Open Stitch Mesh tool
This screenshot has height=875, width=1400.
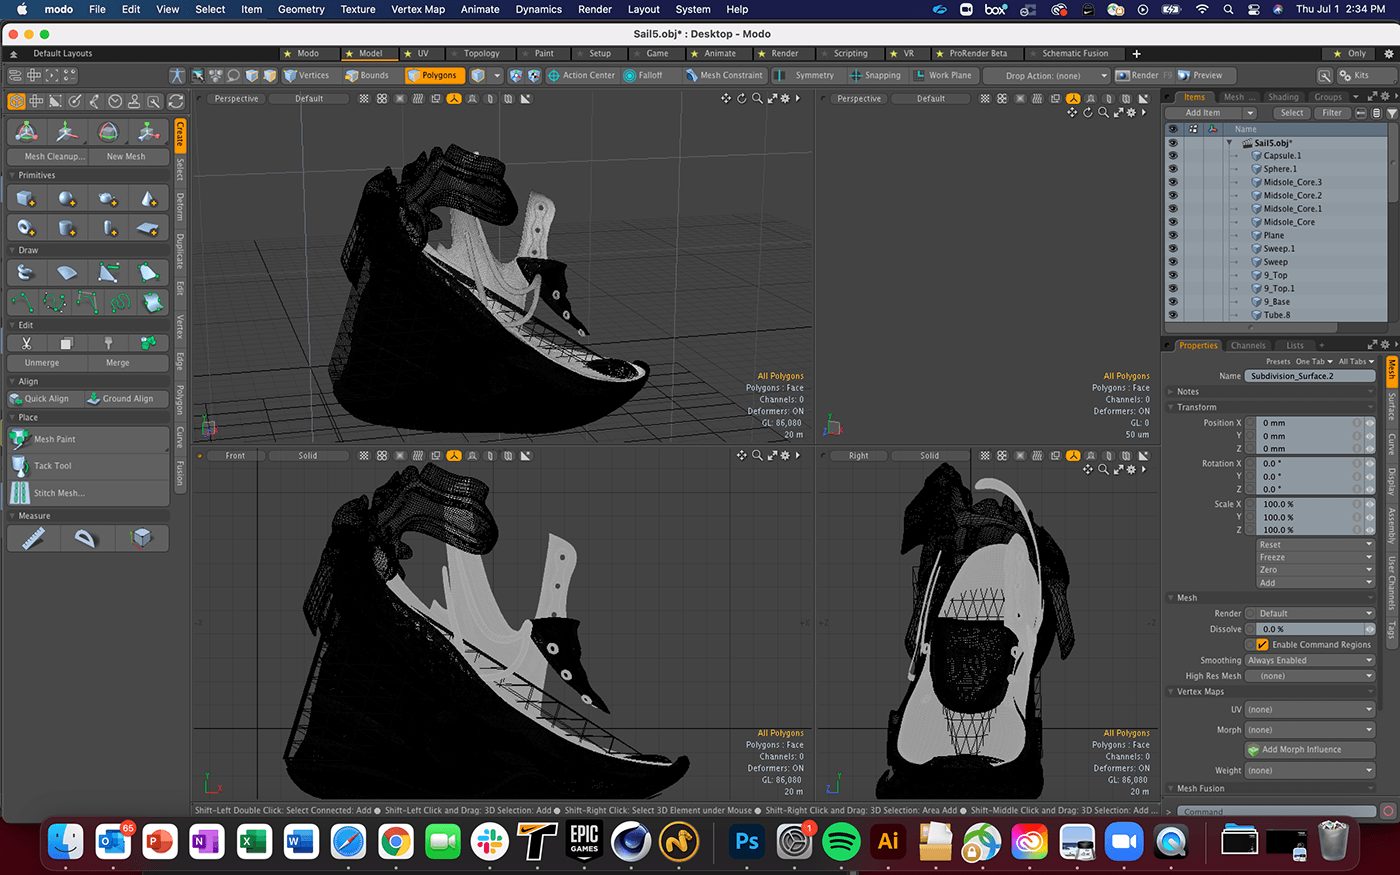(88, 493)
